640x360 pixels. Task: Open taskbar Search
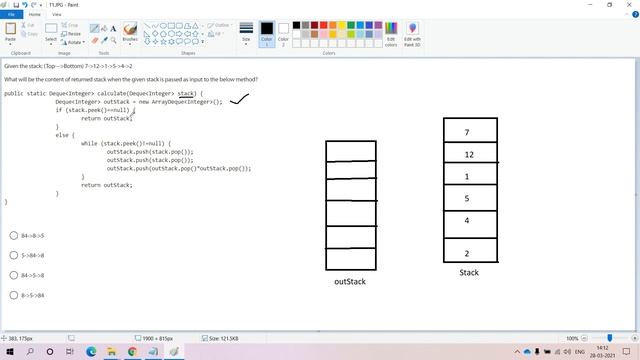point(30,351)
